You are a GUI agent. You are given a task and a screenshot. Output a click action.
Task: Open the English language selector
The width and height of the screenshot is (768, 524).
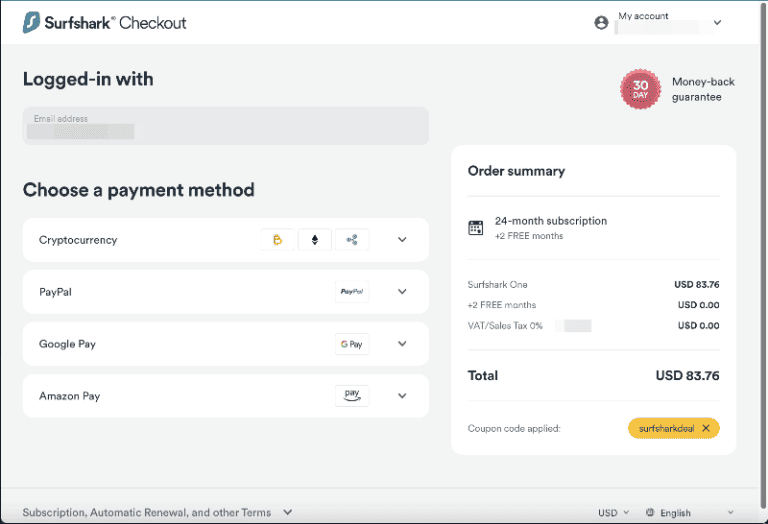[x=690, y=513]
